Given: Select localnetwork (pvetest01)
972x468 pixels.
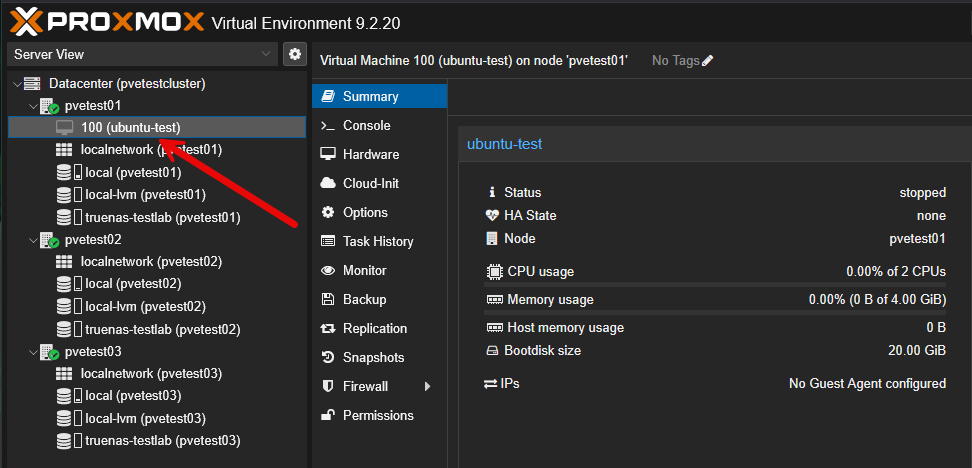Looking at the screenshot, I should (151, 149).
